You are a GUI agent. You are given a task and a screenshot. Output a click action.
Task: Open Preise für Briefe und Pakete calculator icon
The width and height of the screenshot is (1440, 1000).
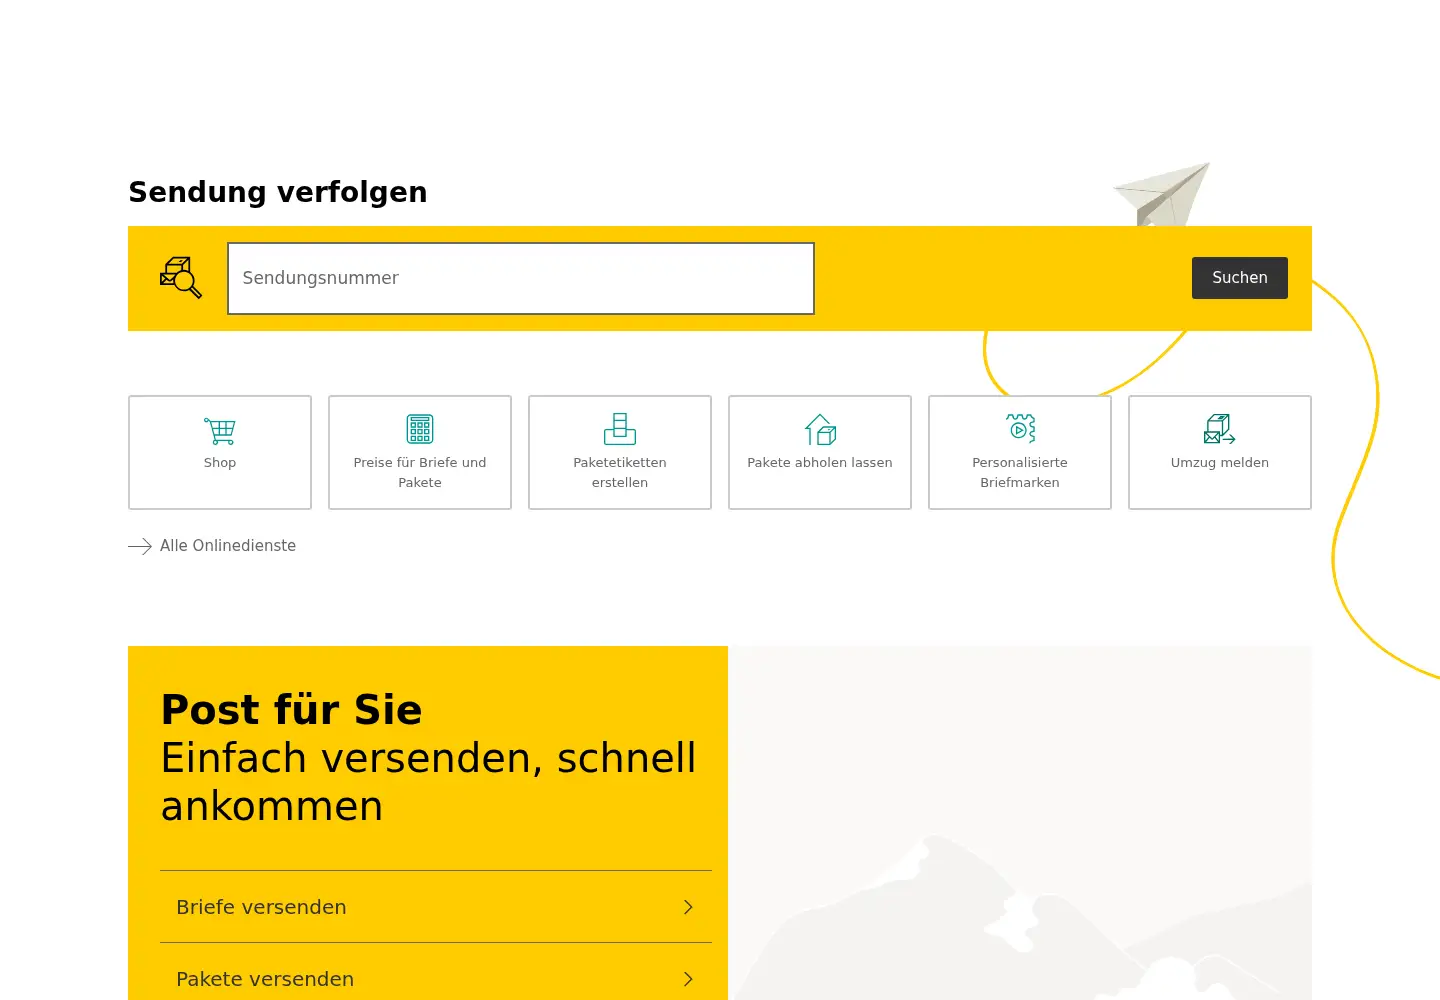tap(420, 429)
